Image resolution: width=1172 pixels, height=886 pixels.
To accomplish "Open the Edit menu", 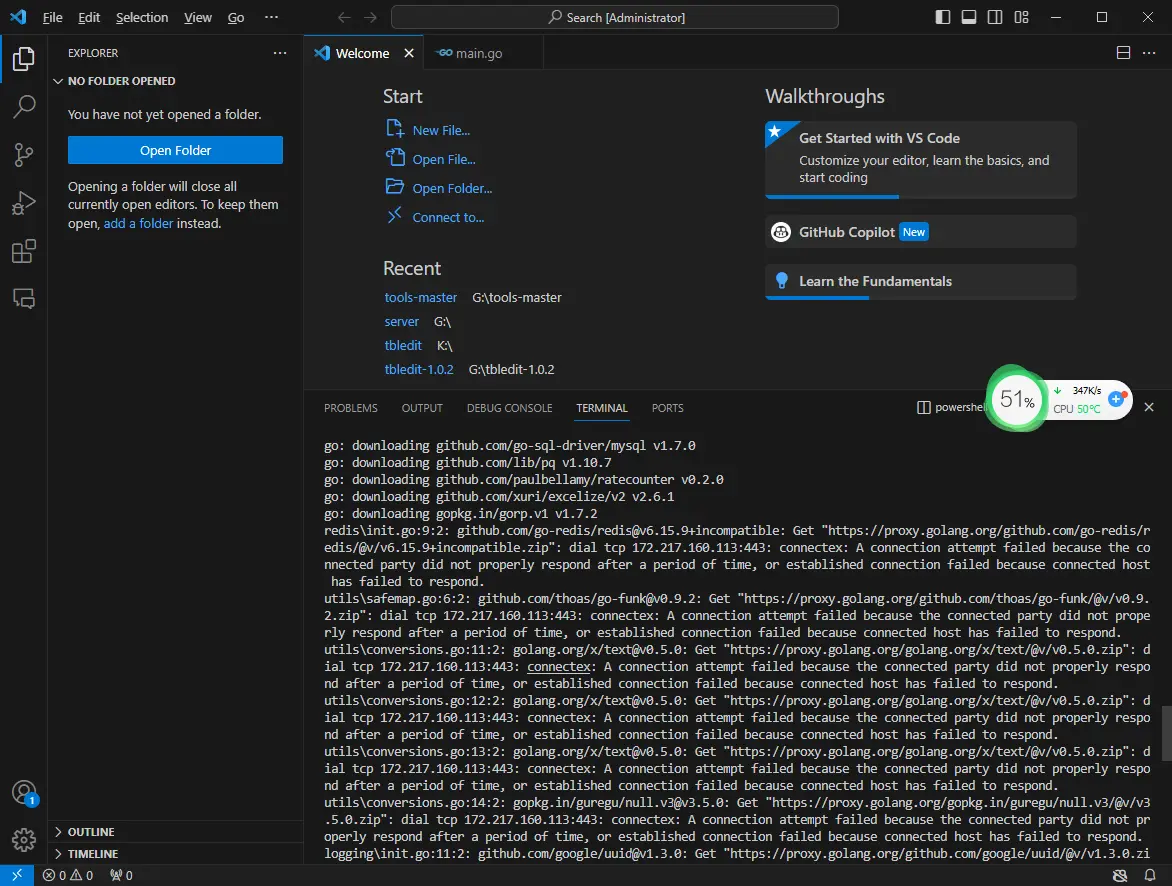I will (89, 17).
